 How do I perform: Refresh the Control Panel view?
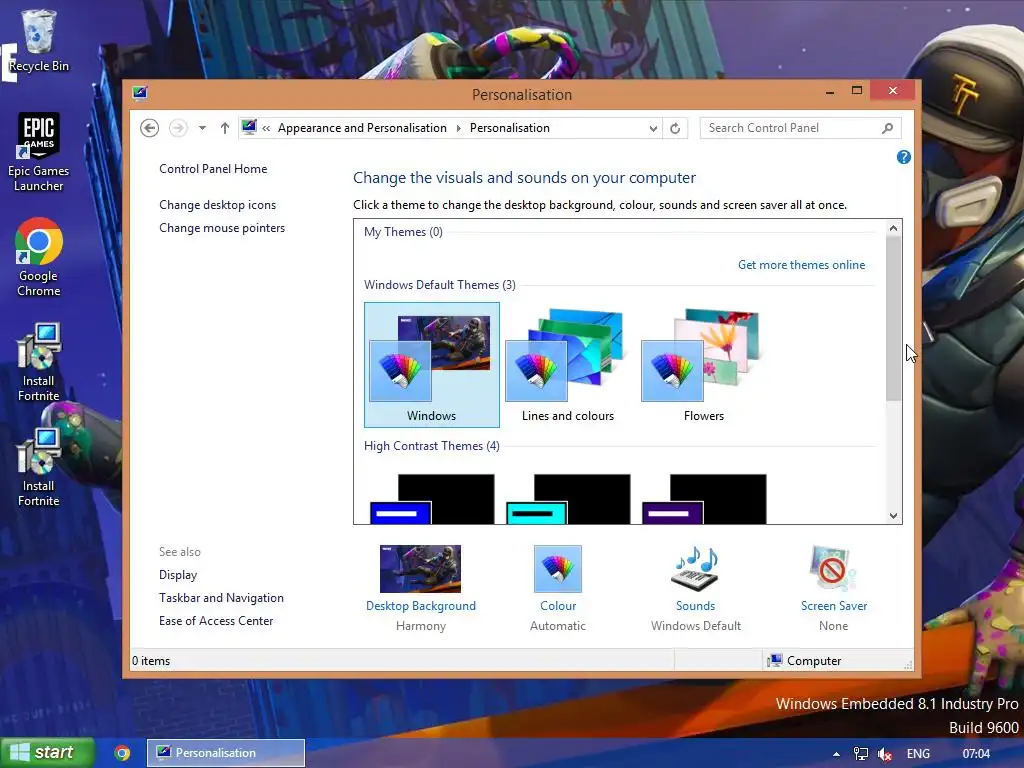click(675, 128)
